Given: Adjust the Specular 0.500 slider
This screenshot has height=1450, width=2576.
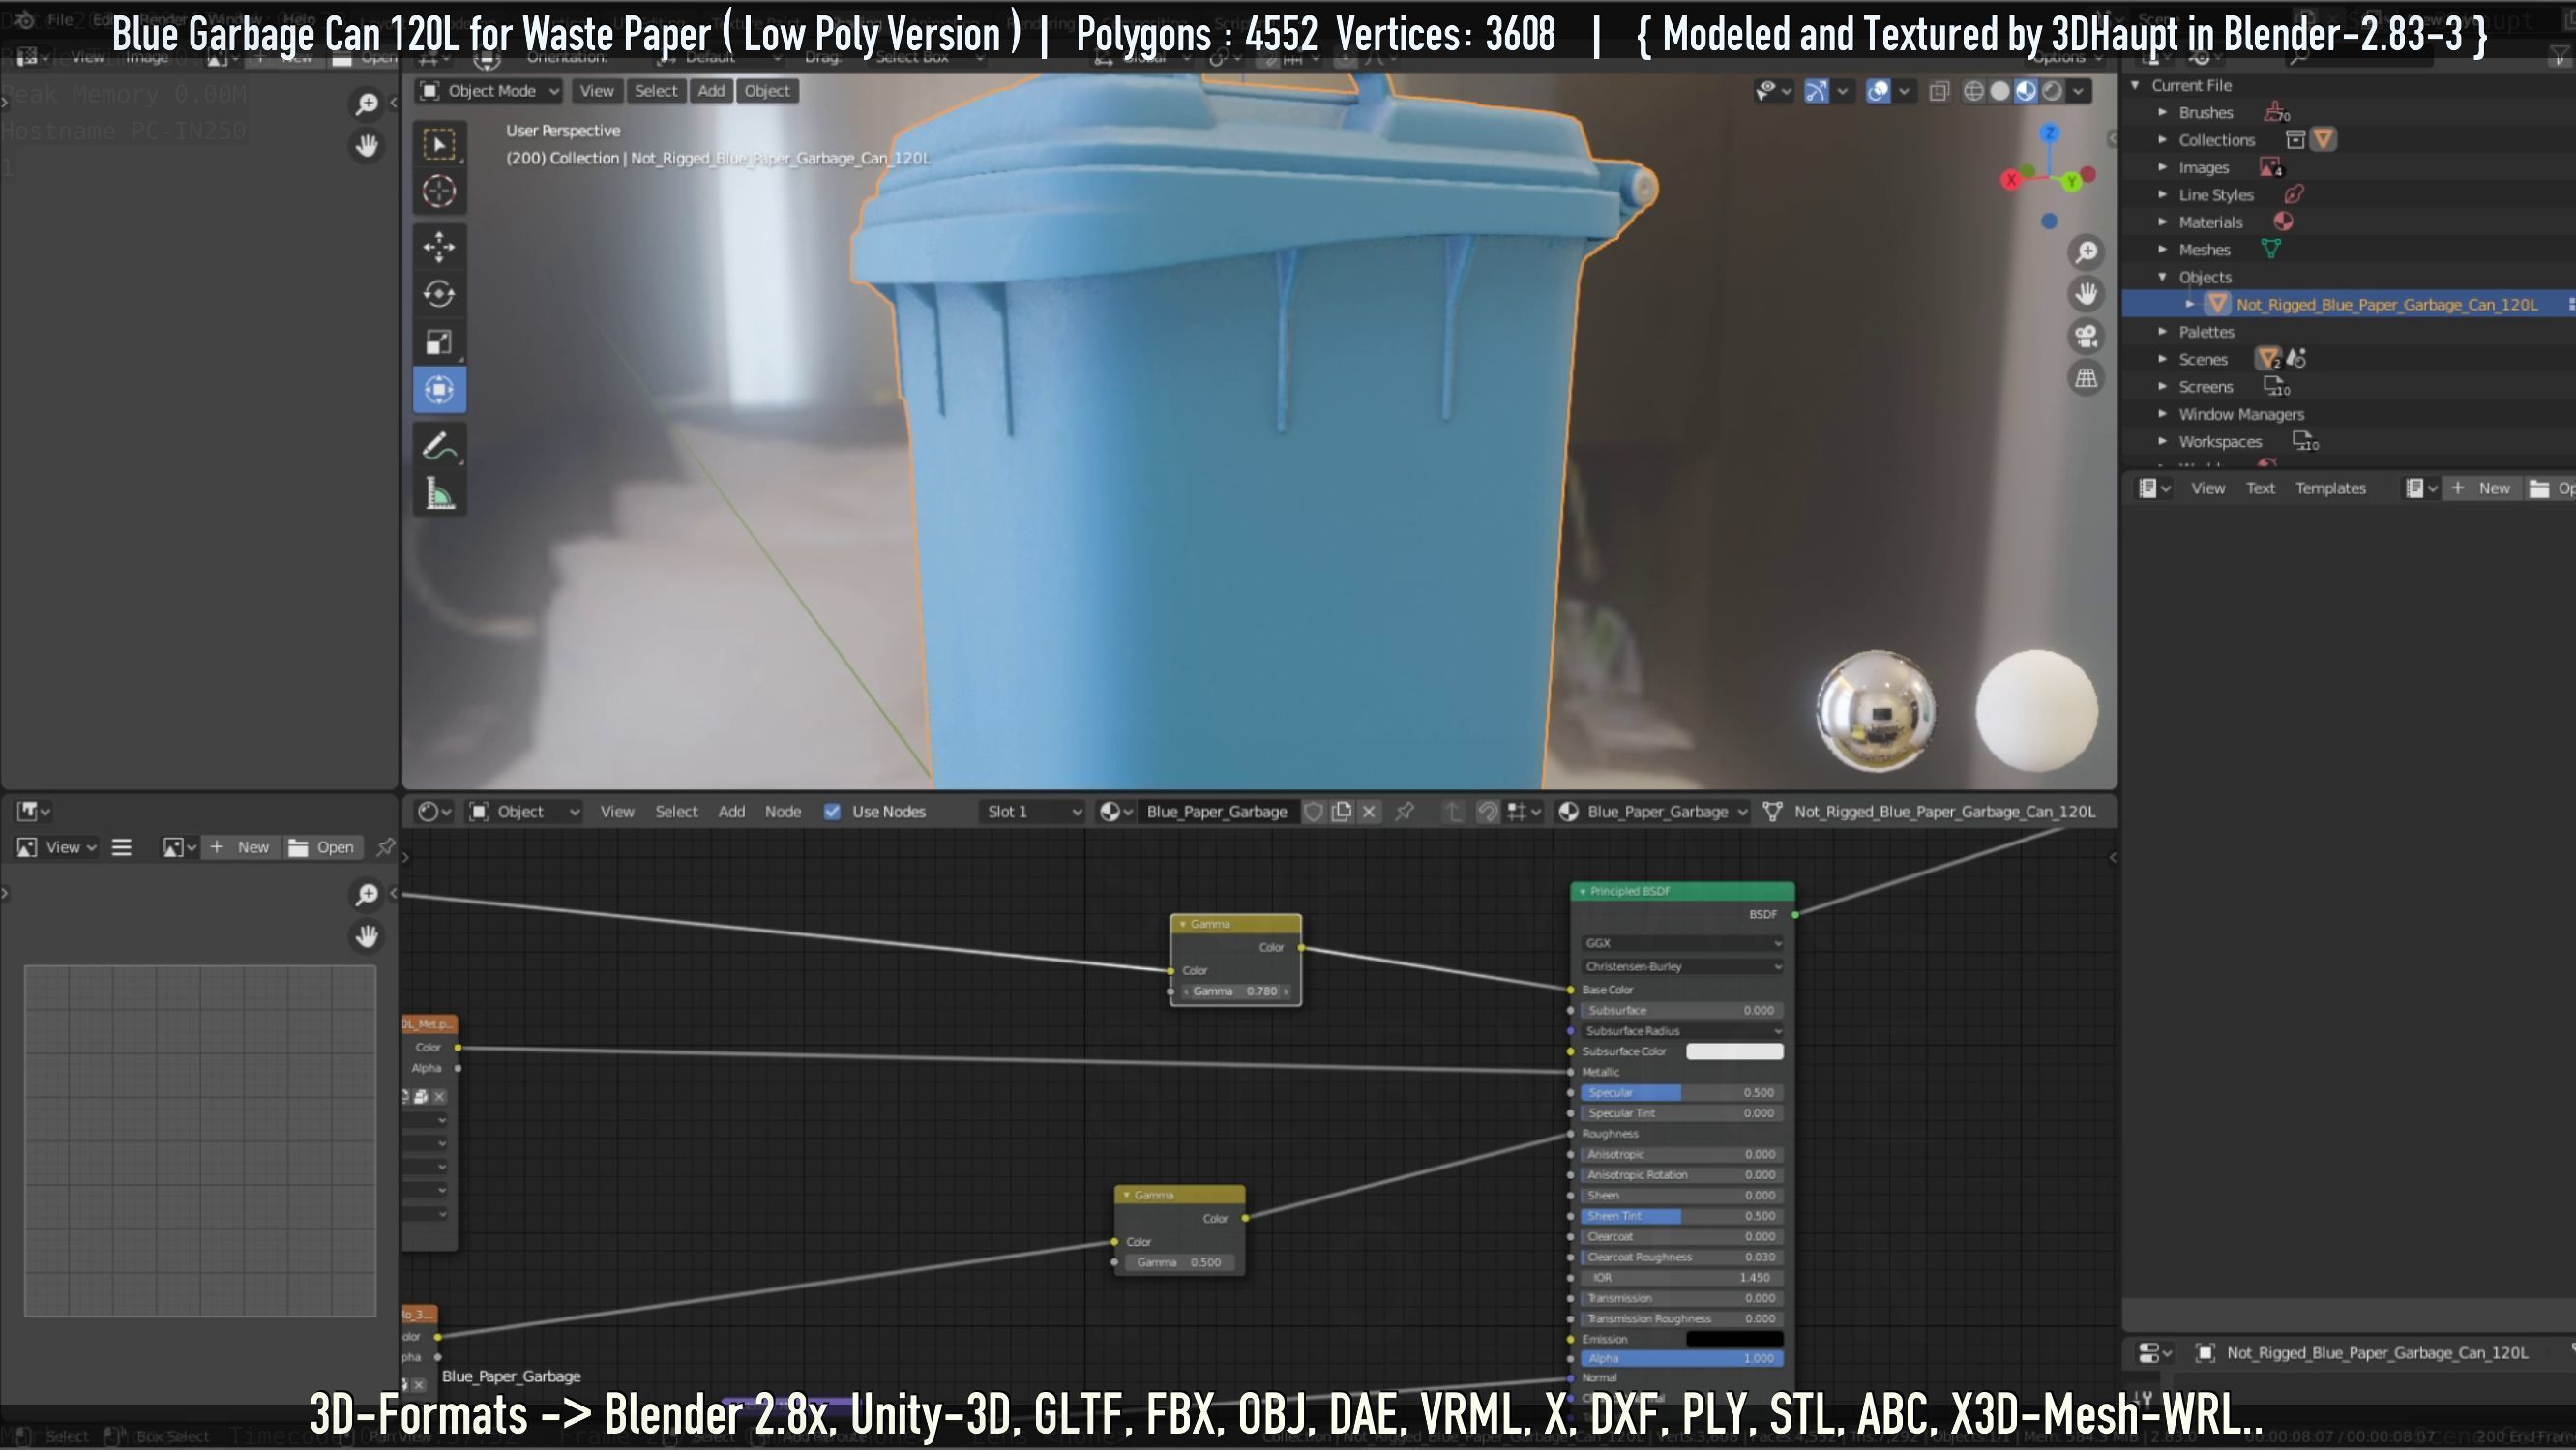Looking at the screenshot, I should (x=1682, y=1093).
